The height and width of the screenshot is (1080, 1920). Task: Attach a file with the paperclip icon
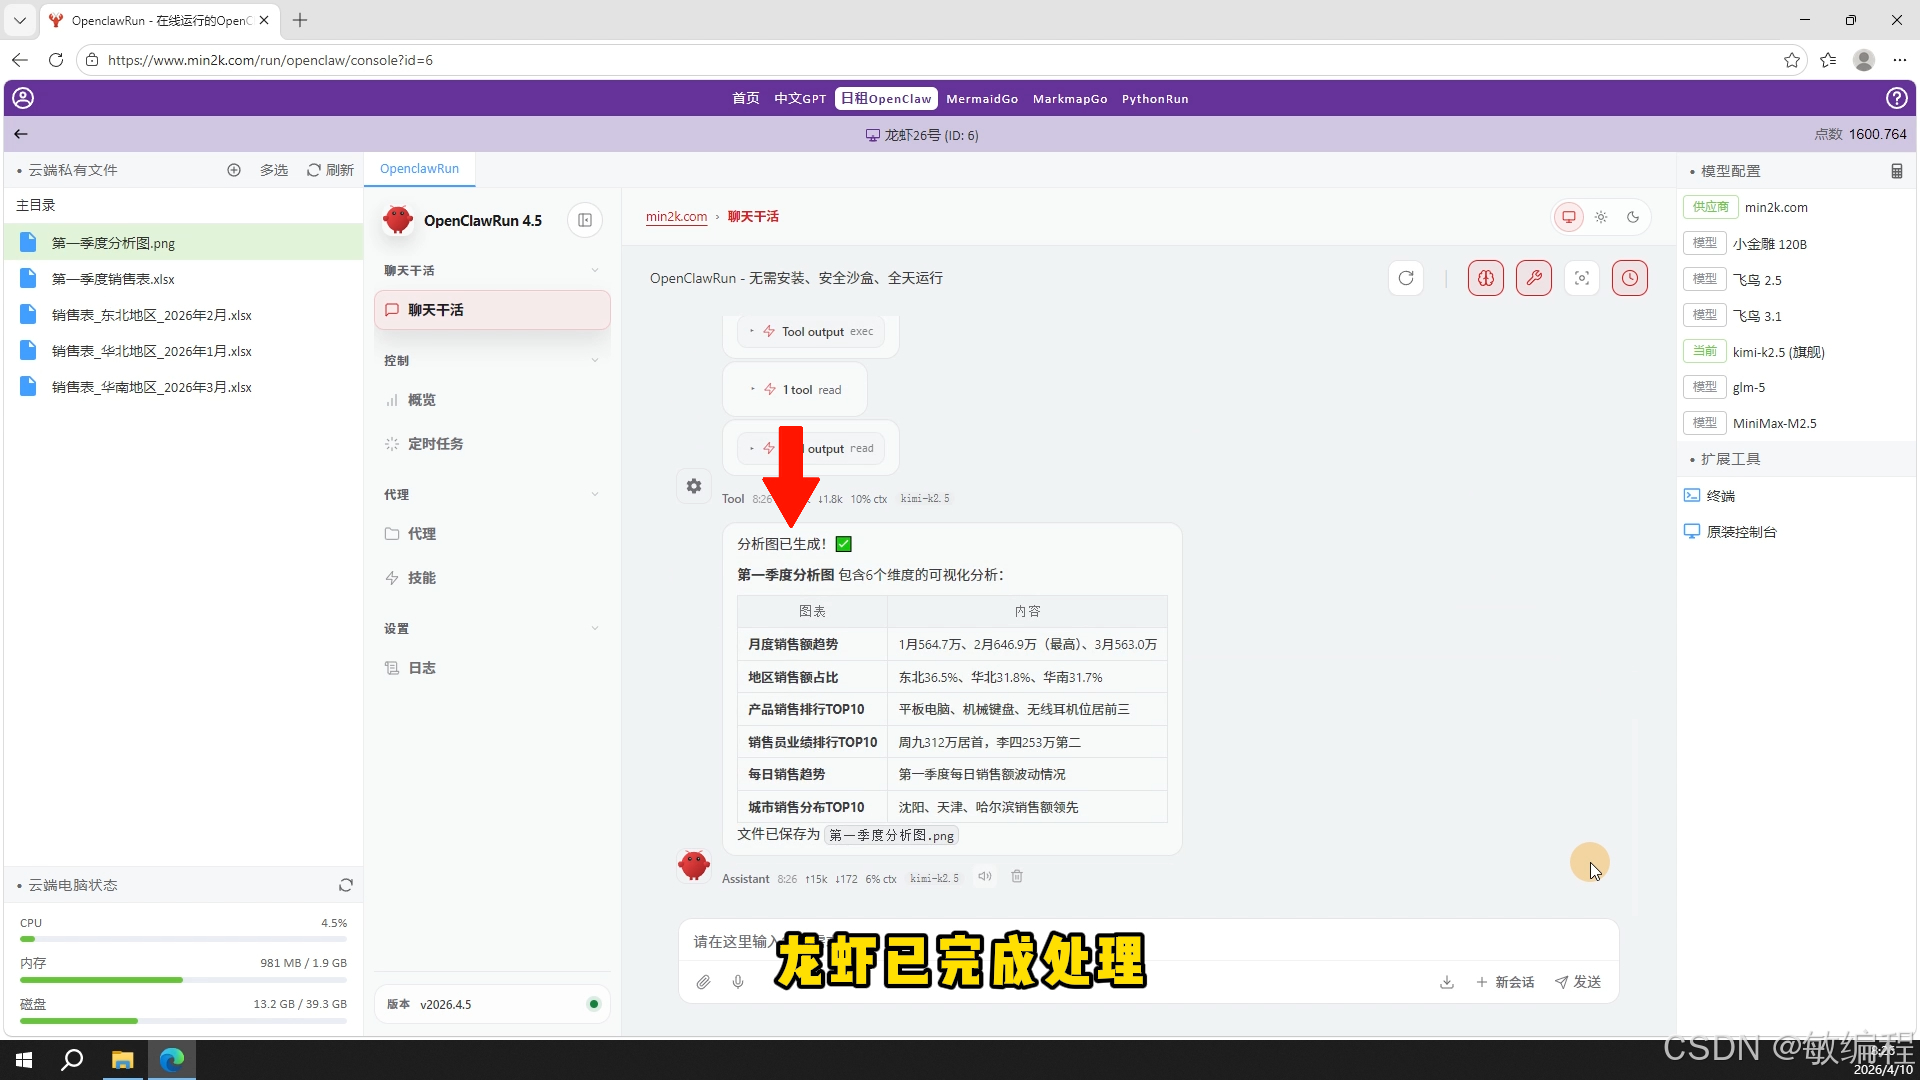pos(703,982)
